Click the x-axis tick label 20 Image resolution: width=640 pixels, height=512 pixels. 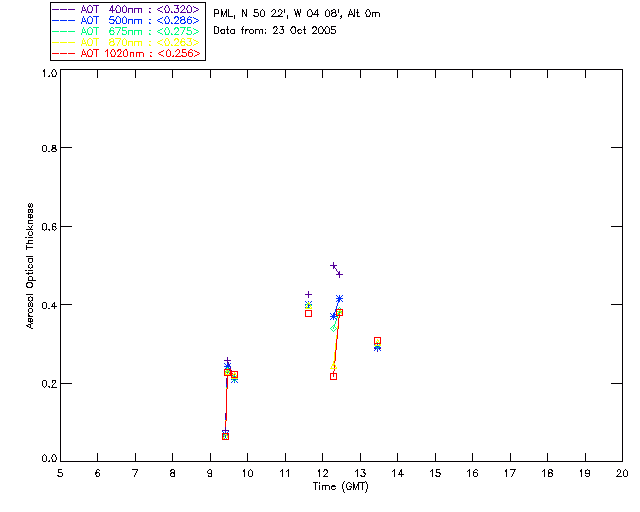[622, 474]
